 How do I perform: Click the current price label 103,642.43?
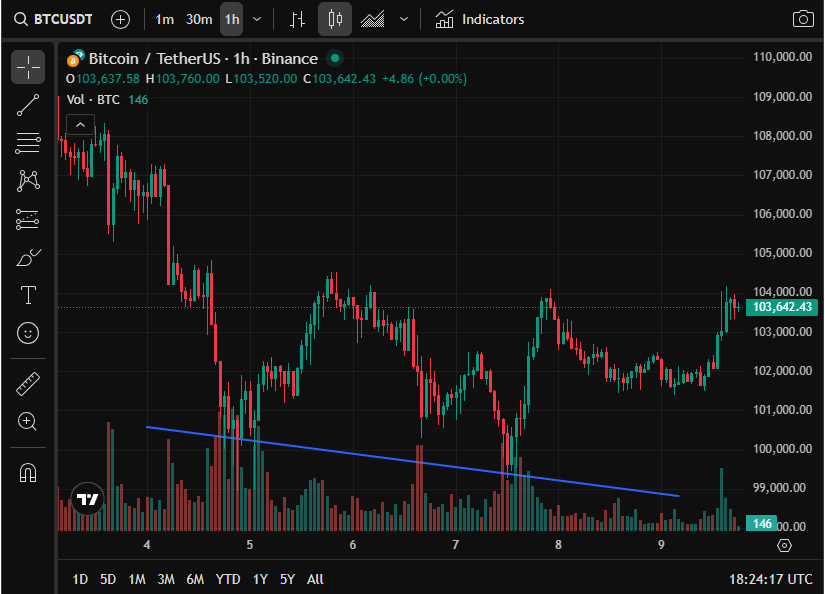coord(782,307)
